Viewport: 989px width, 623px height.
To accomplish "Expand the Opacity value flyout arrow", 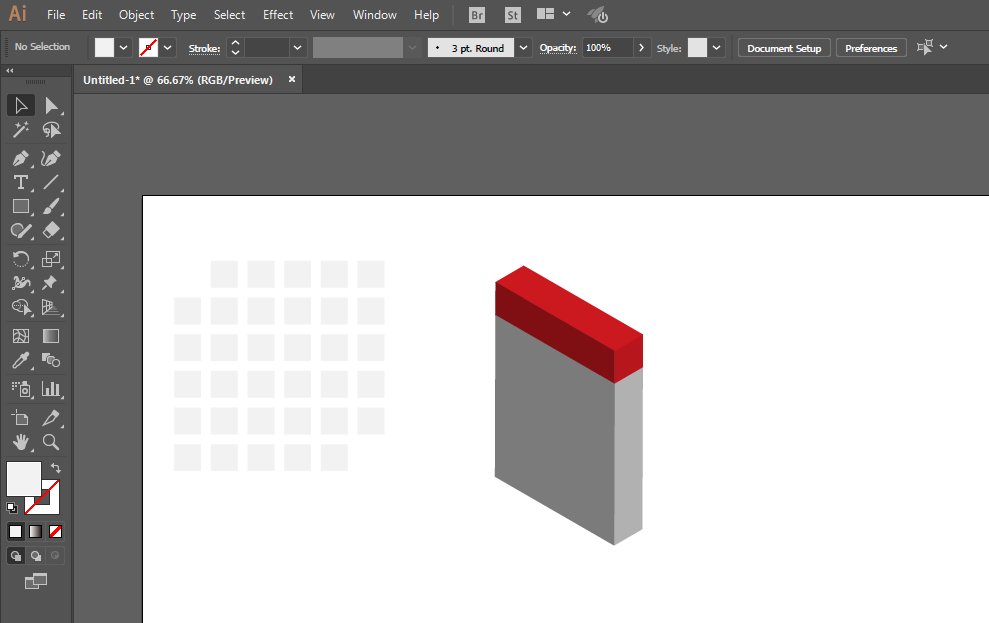I will tap(641, 47).
